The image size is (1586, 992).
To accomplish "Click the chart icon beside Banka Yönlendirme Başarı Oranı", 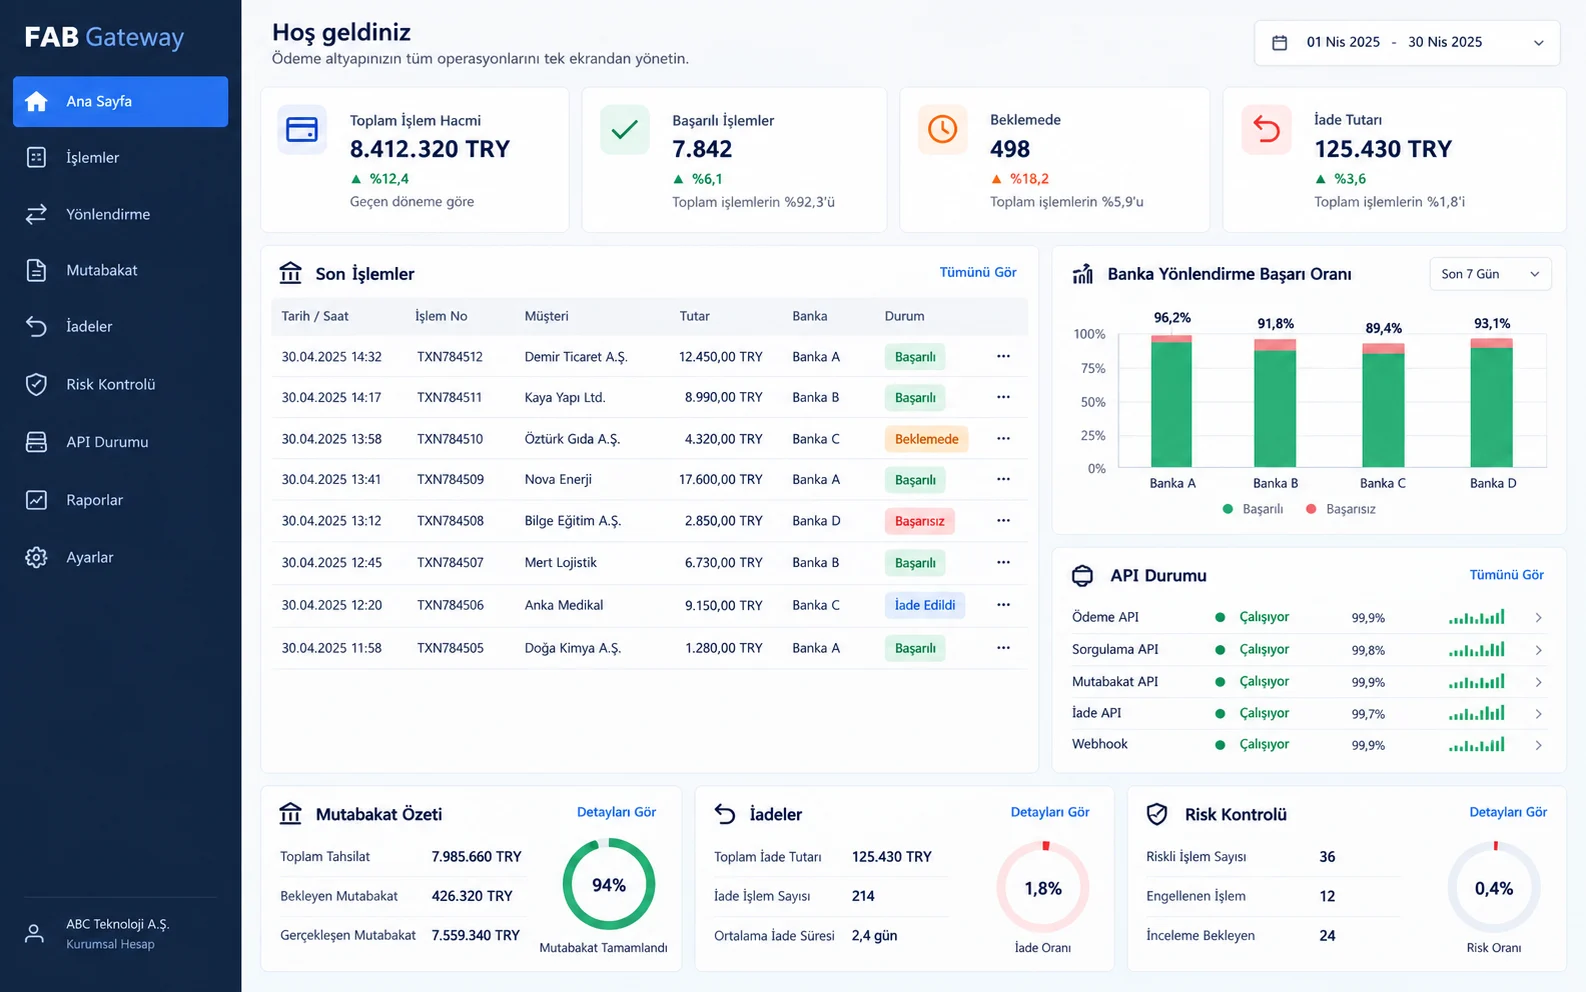I will 1083,274.
